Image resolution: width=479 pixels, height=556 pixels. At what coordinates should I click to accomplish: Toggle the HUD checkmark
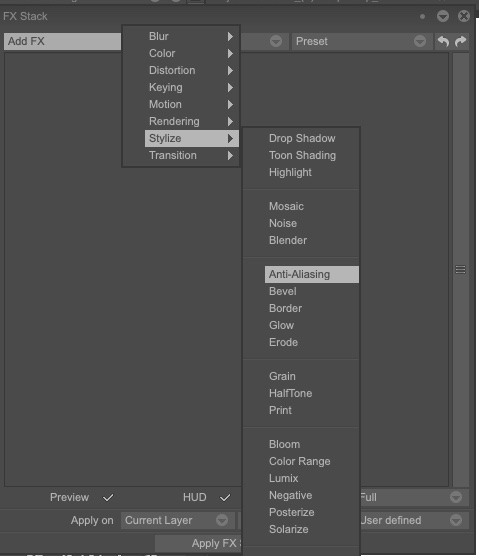coord(225,497)
